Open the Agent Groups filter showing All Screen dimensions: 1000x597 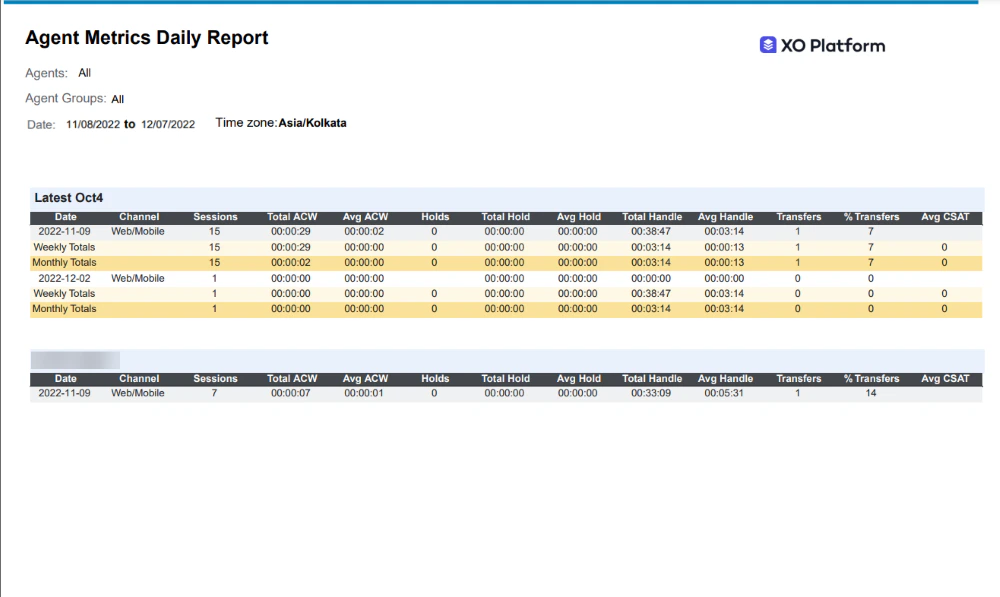click(x=117, y=99)
